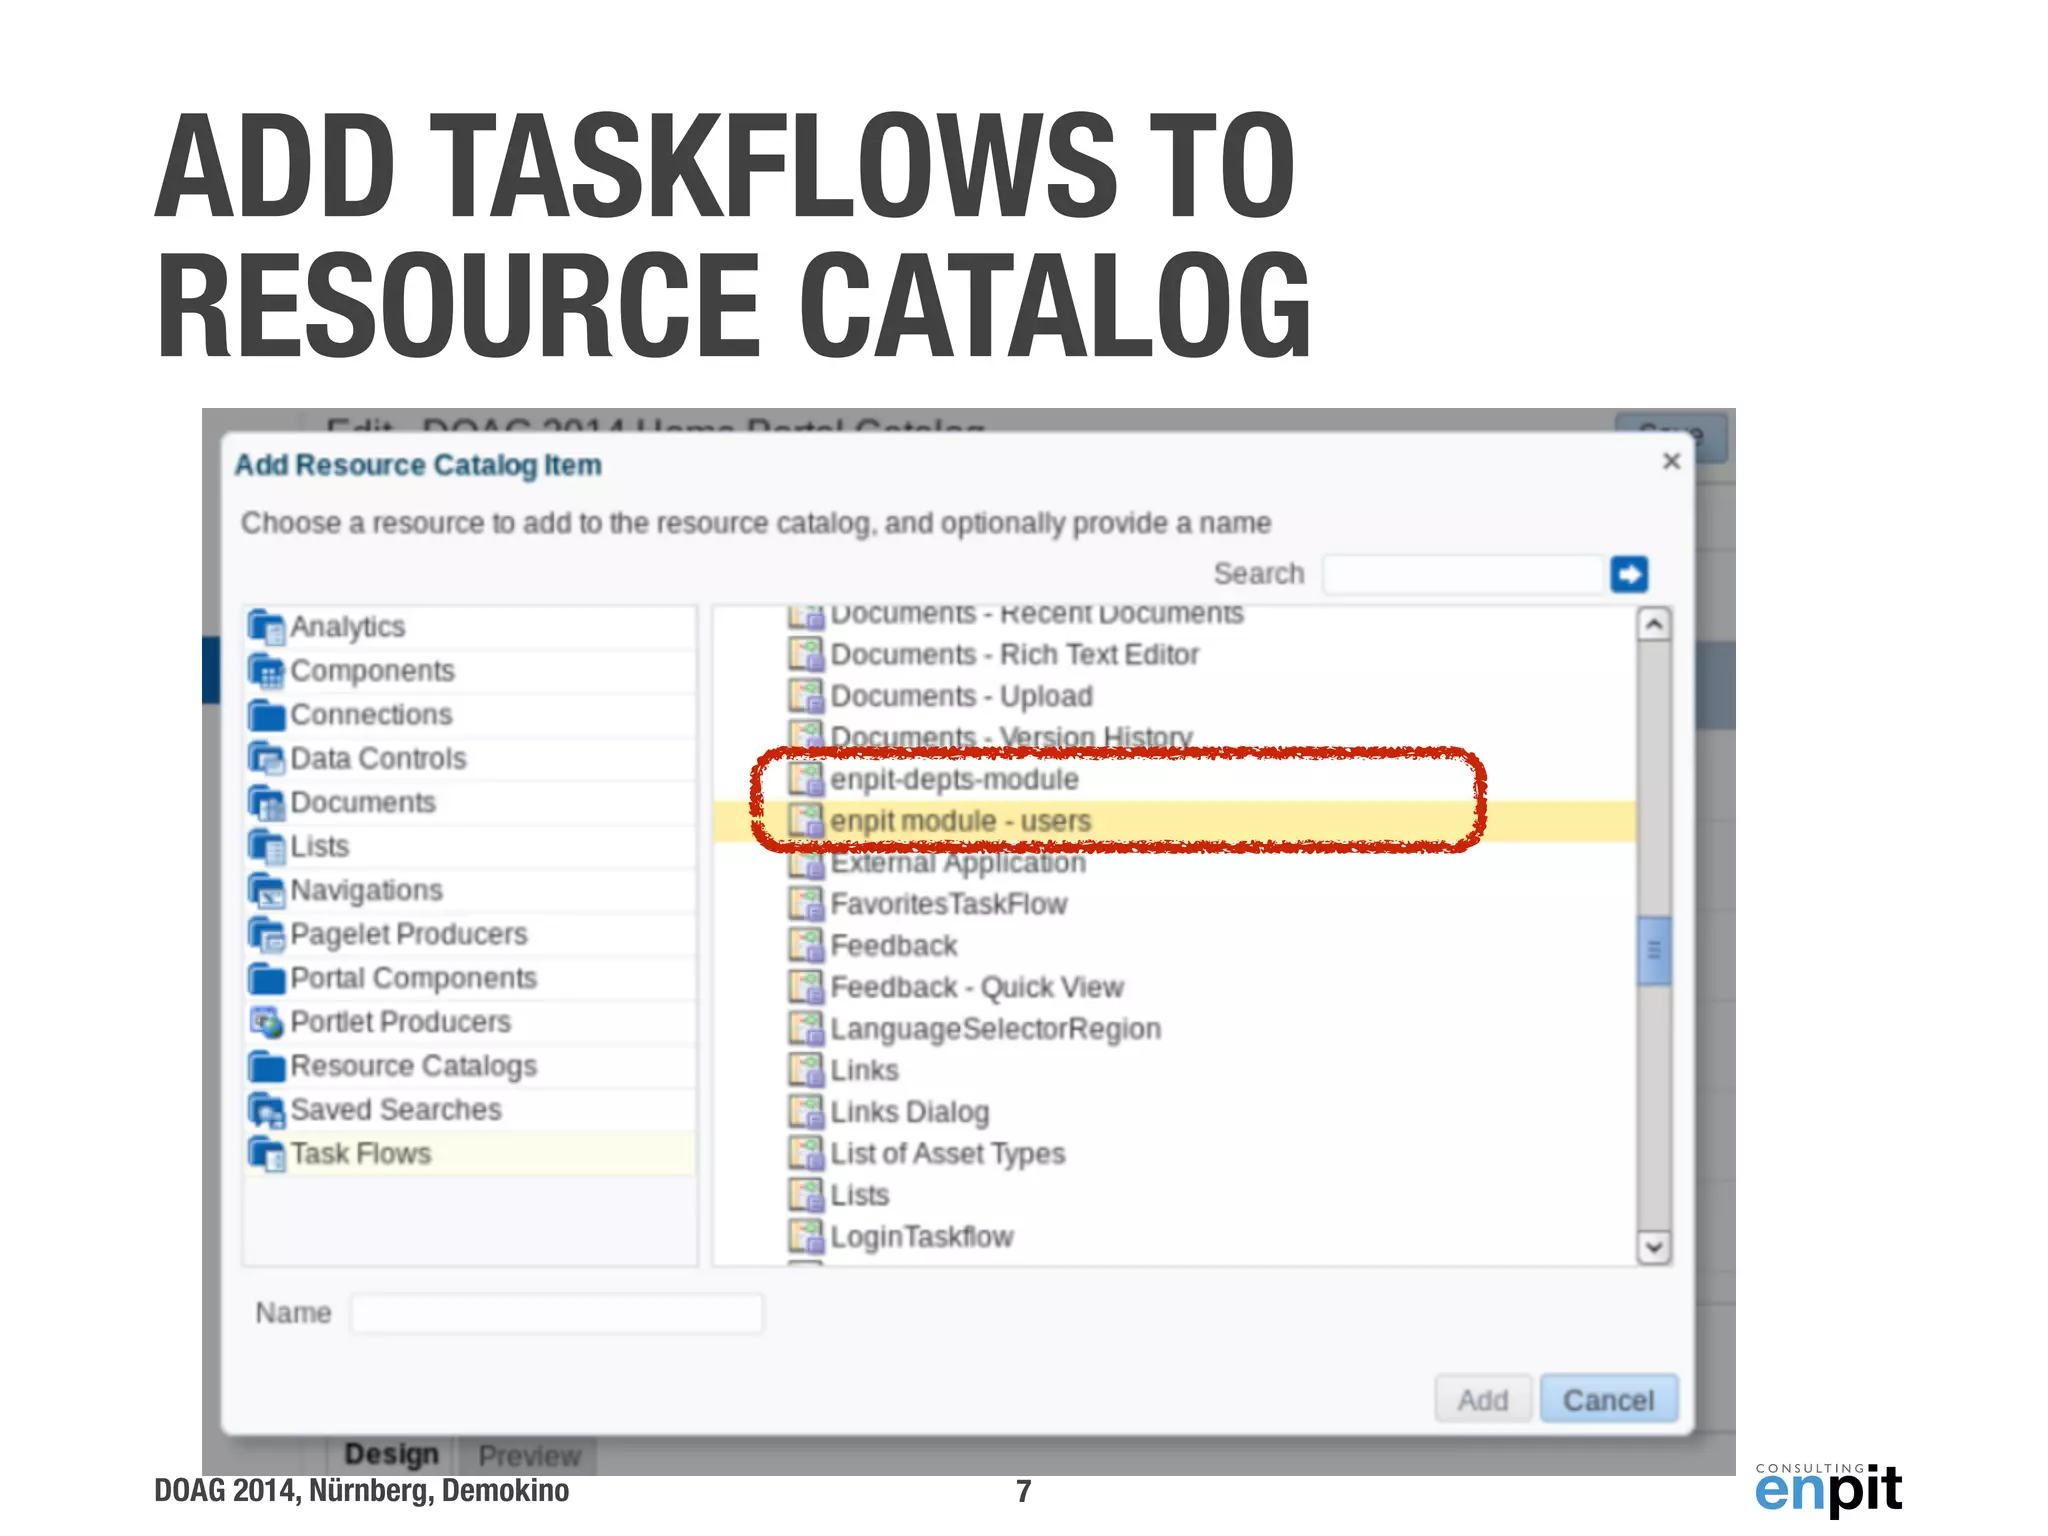Select LanguageSelectorRegion item
2048x1536 pixels.
995,1029
